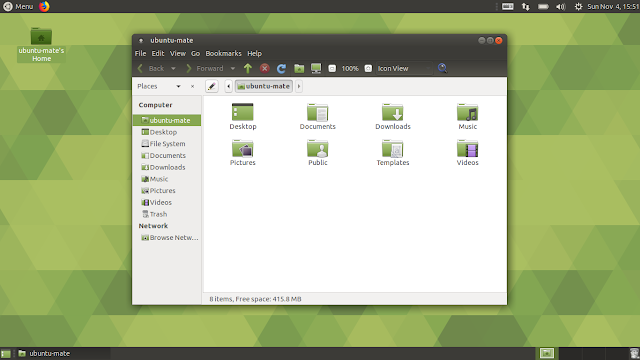Click the Computer toolbar icon
The image size is (640, 360).
316,69
